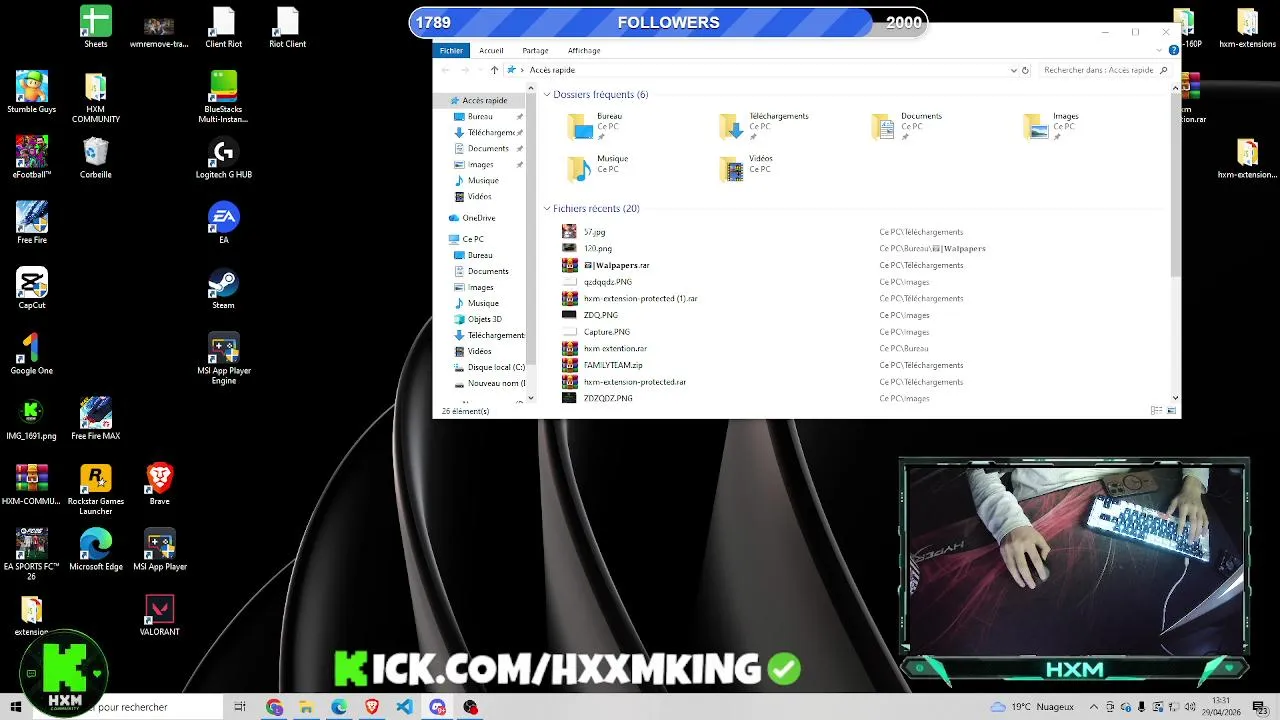
Task: Launch CapCut from the desktop
Action: (32, 288)
